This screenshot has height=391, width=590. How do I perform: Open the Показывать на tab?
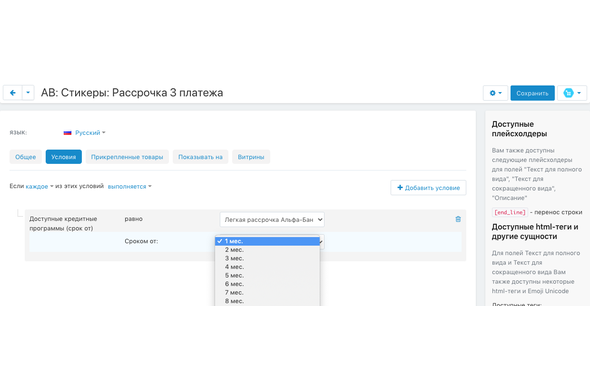pos(200,157)
